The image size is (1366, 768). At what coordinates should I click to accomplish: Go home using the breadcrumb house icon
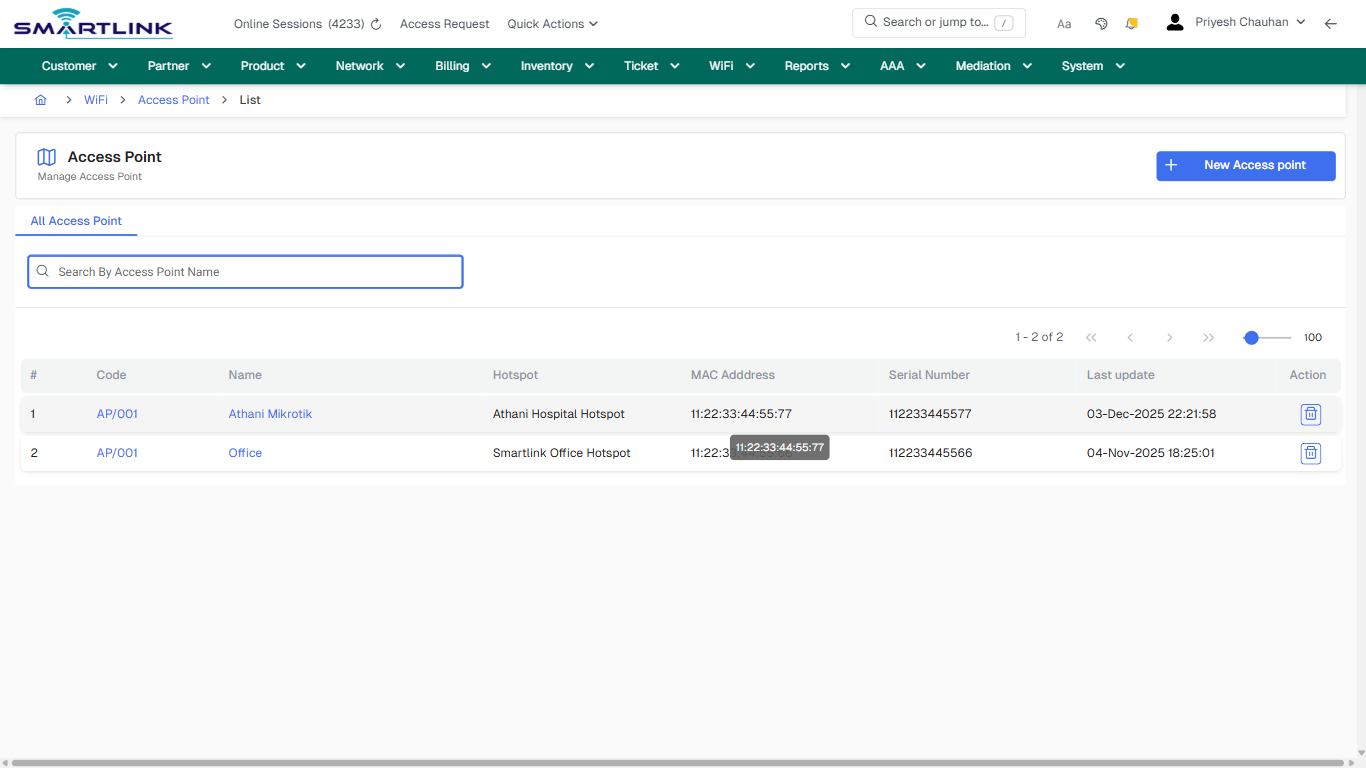tap(40, 99)
